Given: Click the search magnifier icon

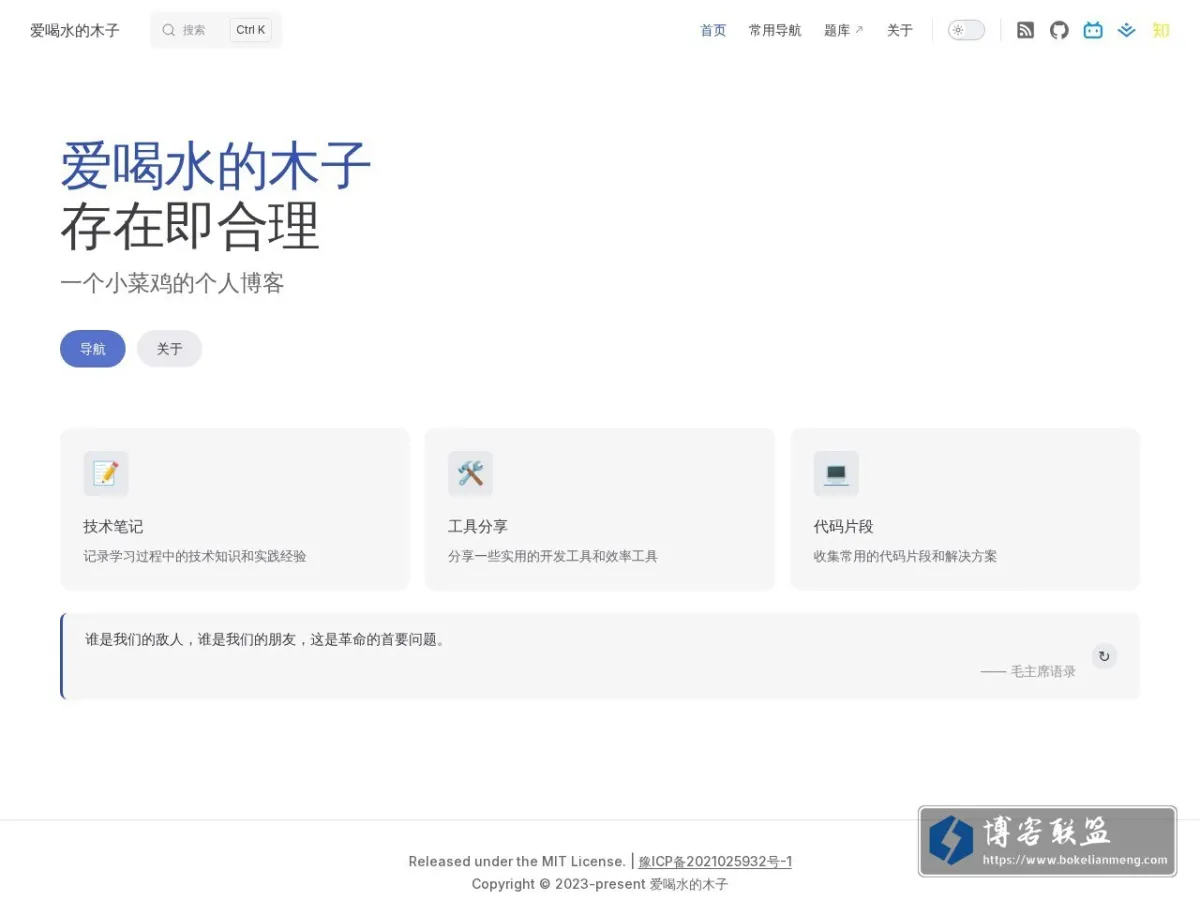Looking at the screenshot, I should [169, 30].
